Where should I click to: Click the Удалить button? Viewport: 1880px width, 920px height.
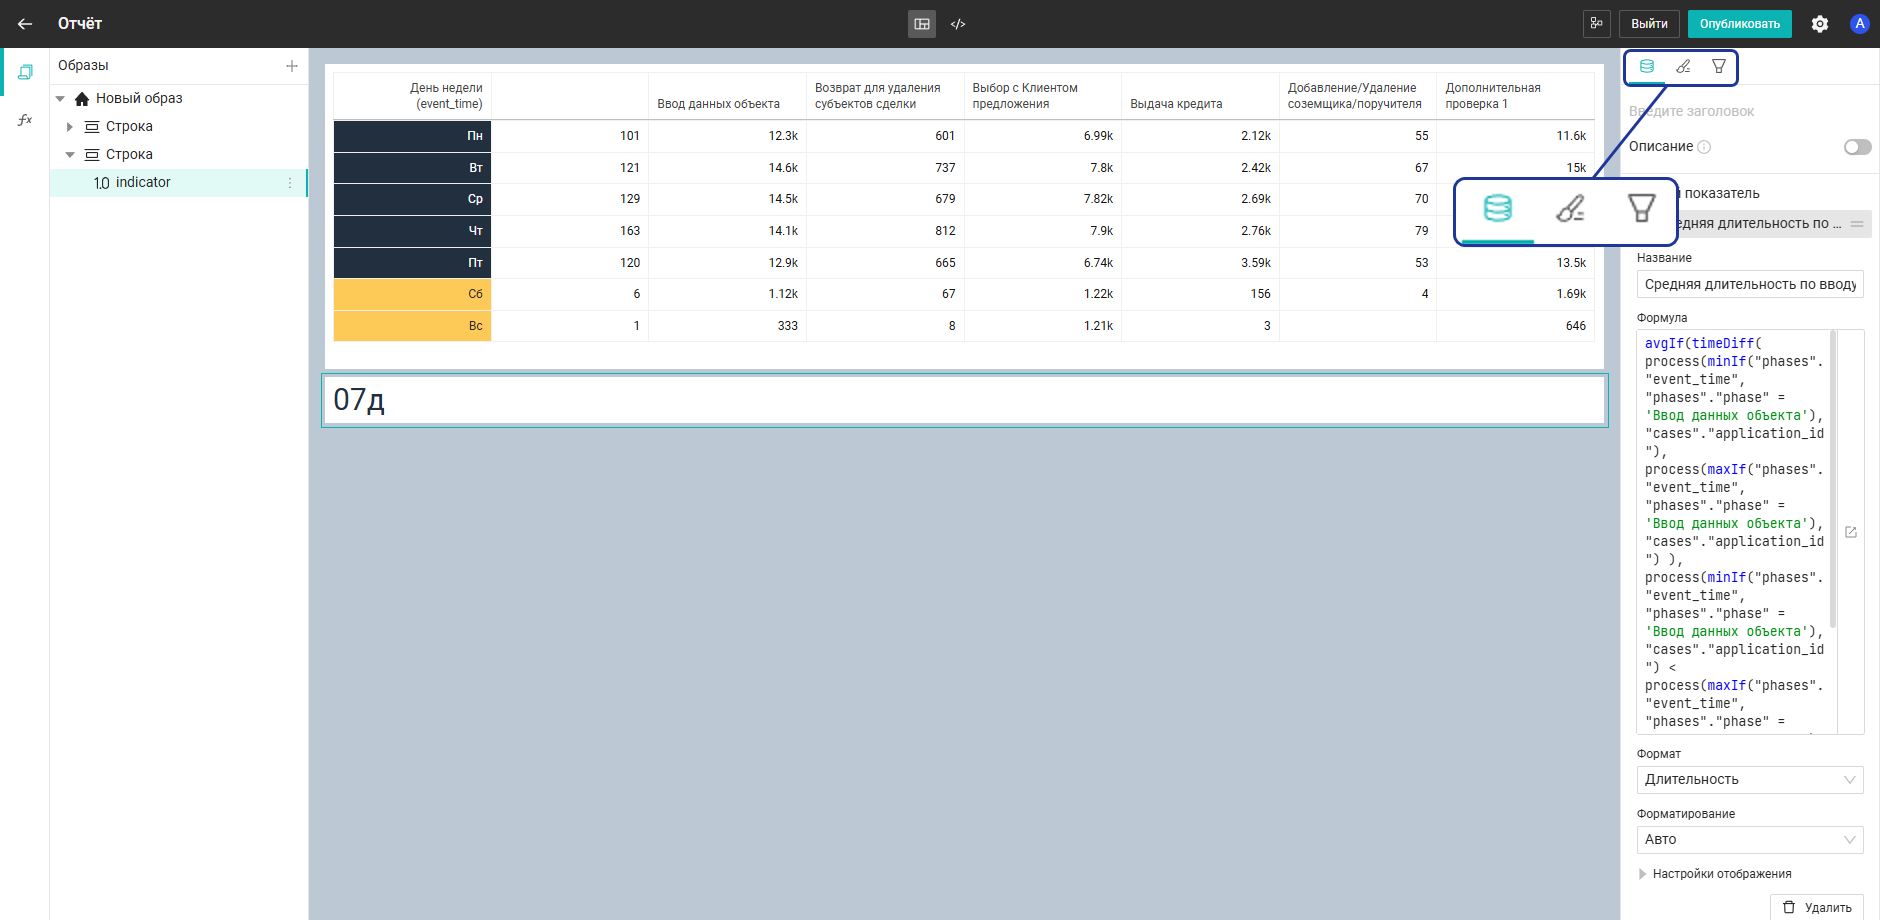pos(1817,907)
